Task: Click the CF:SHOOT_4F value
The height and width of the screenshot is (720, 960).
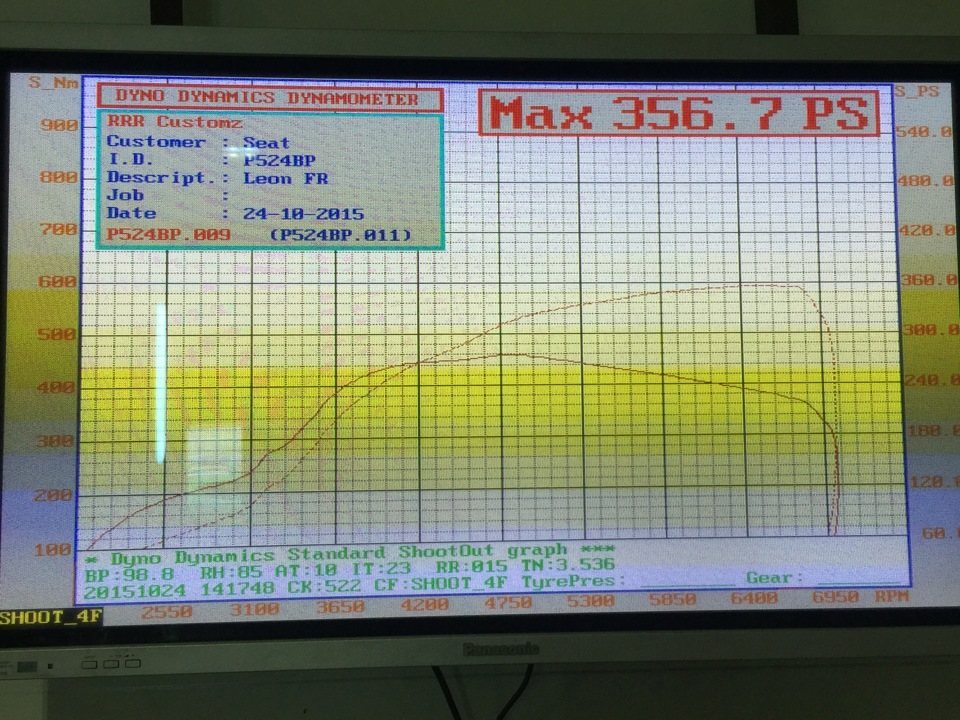Action: pyautogui.click(x=440, y=585)
